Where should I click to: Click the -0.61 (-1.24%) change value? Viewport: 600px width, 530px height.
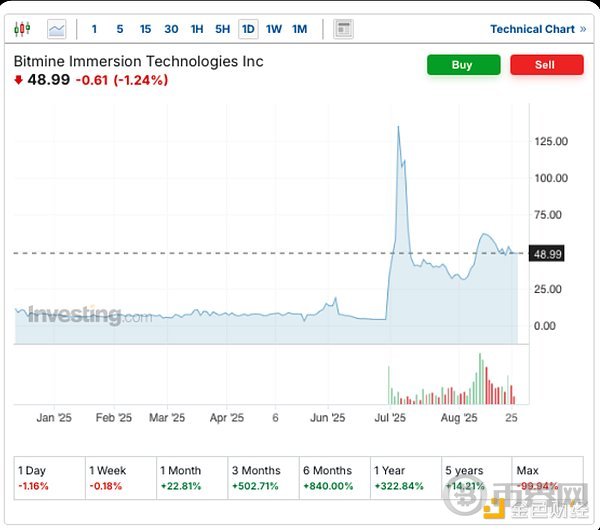pos(122,80)
